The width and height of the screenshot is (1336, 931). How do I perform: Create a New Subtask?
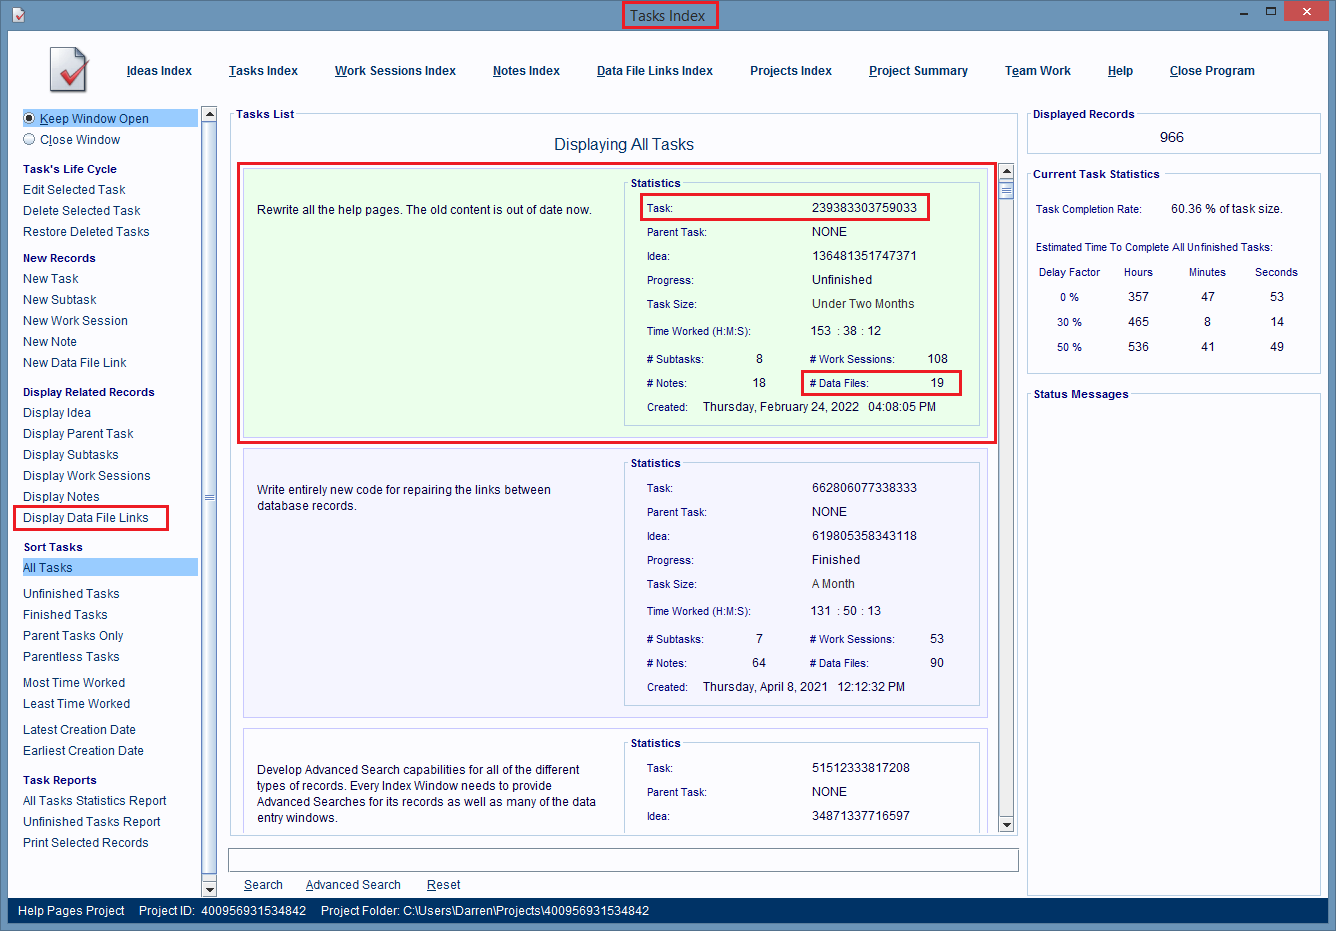pos(60,300)
